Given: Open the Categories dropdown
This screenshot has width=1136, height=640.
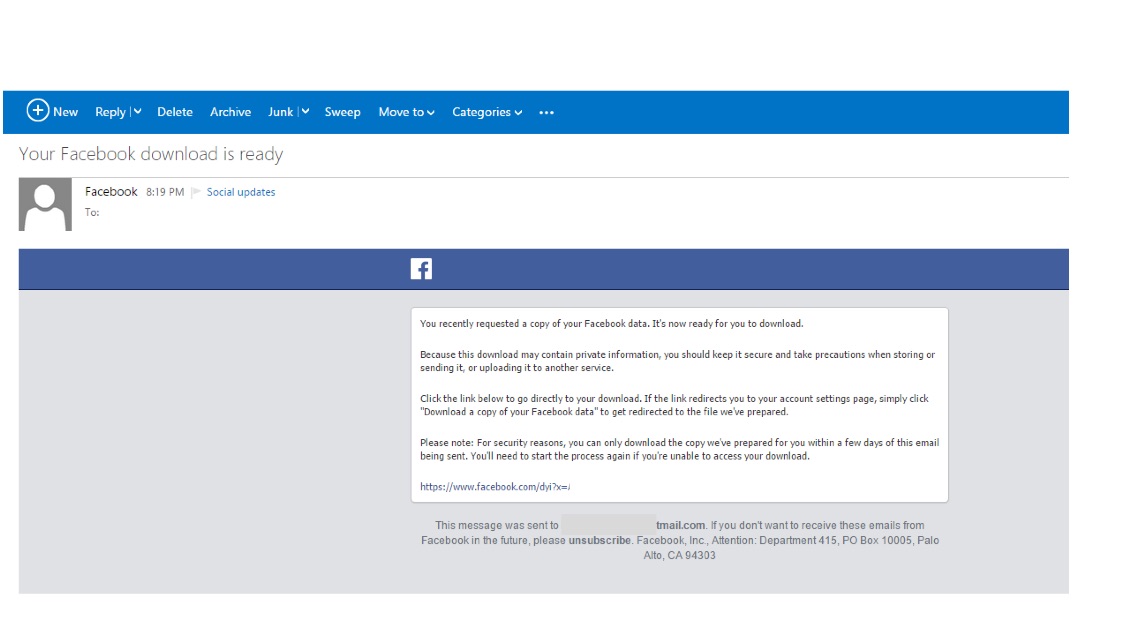Looking at the screenshot, I should click(x=487, y=112).
